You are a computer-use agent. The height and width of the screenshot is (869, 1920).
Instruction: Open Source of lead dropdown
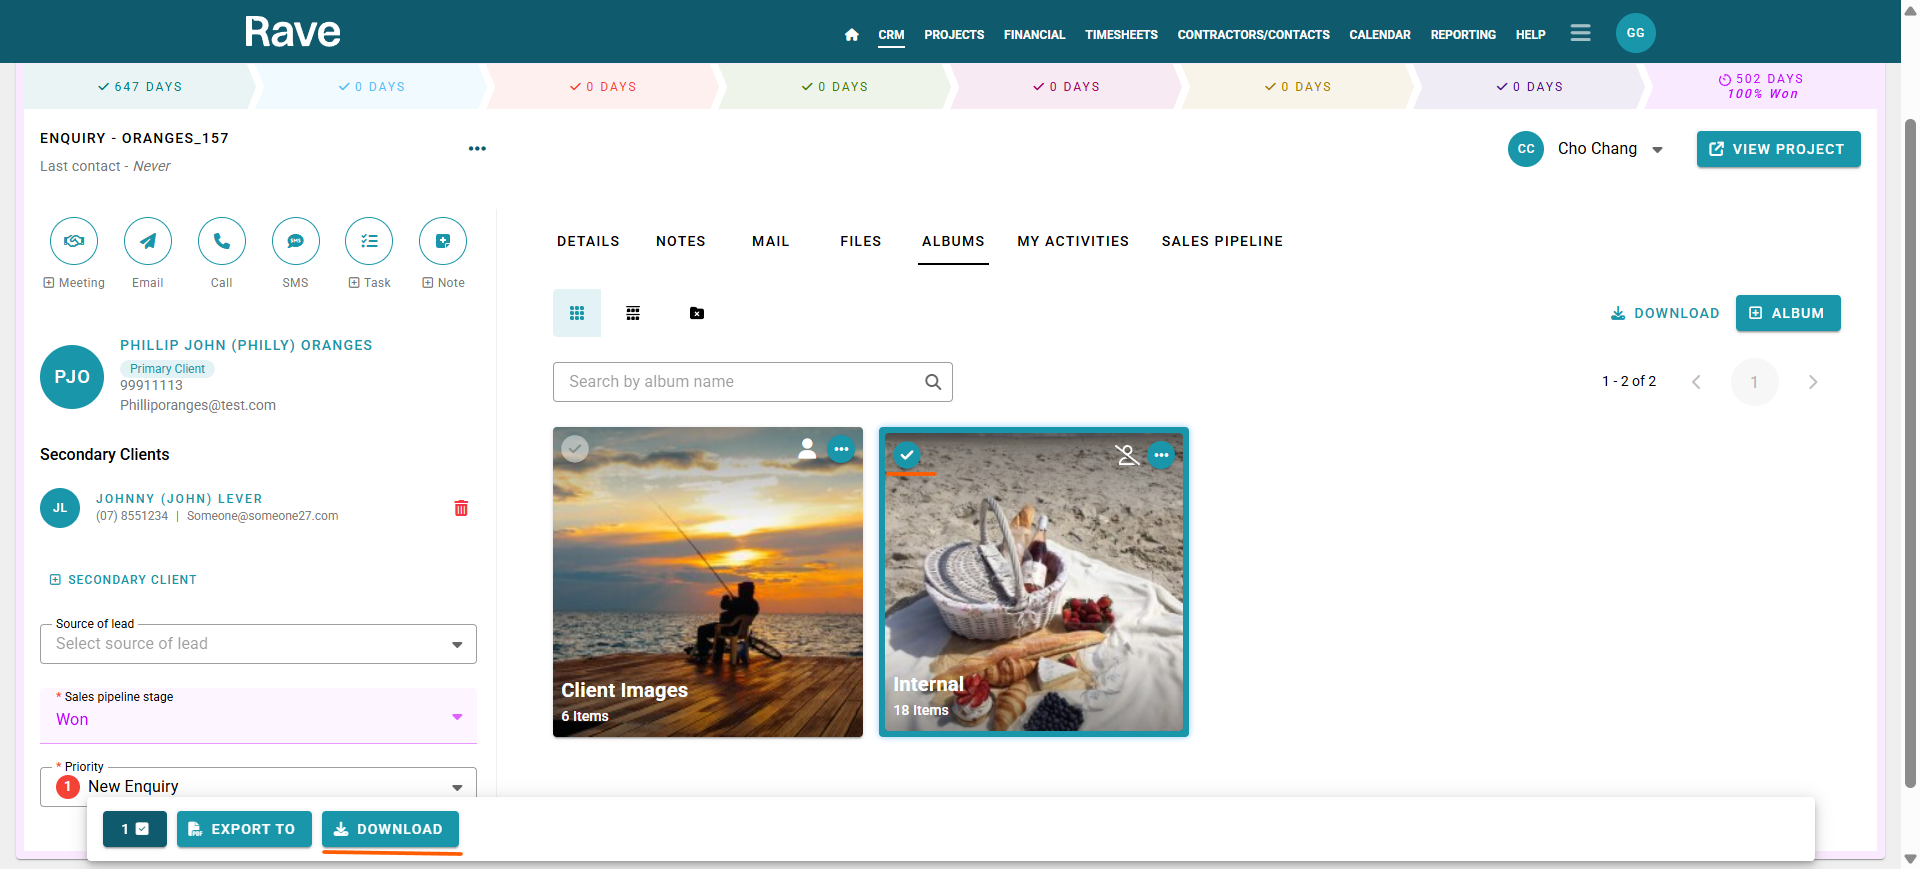(x=258, y=644)
